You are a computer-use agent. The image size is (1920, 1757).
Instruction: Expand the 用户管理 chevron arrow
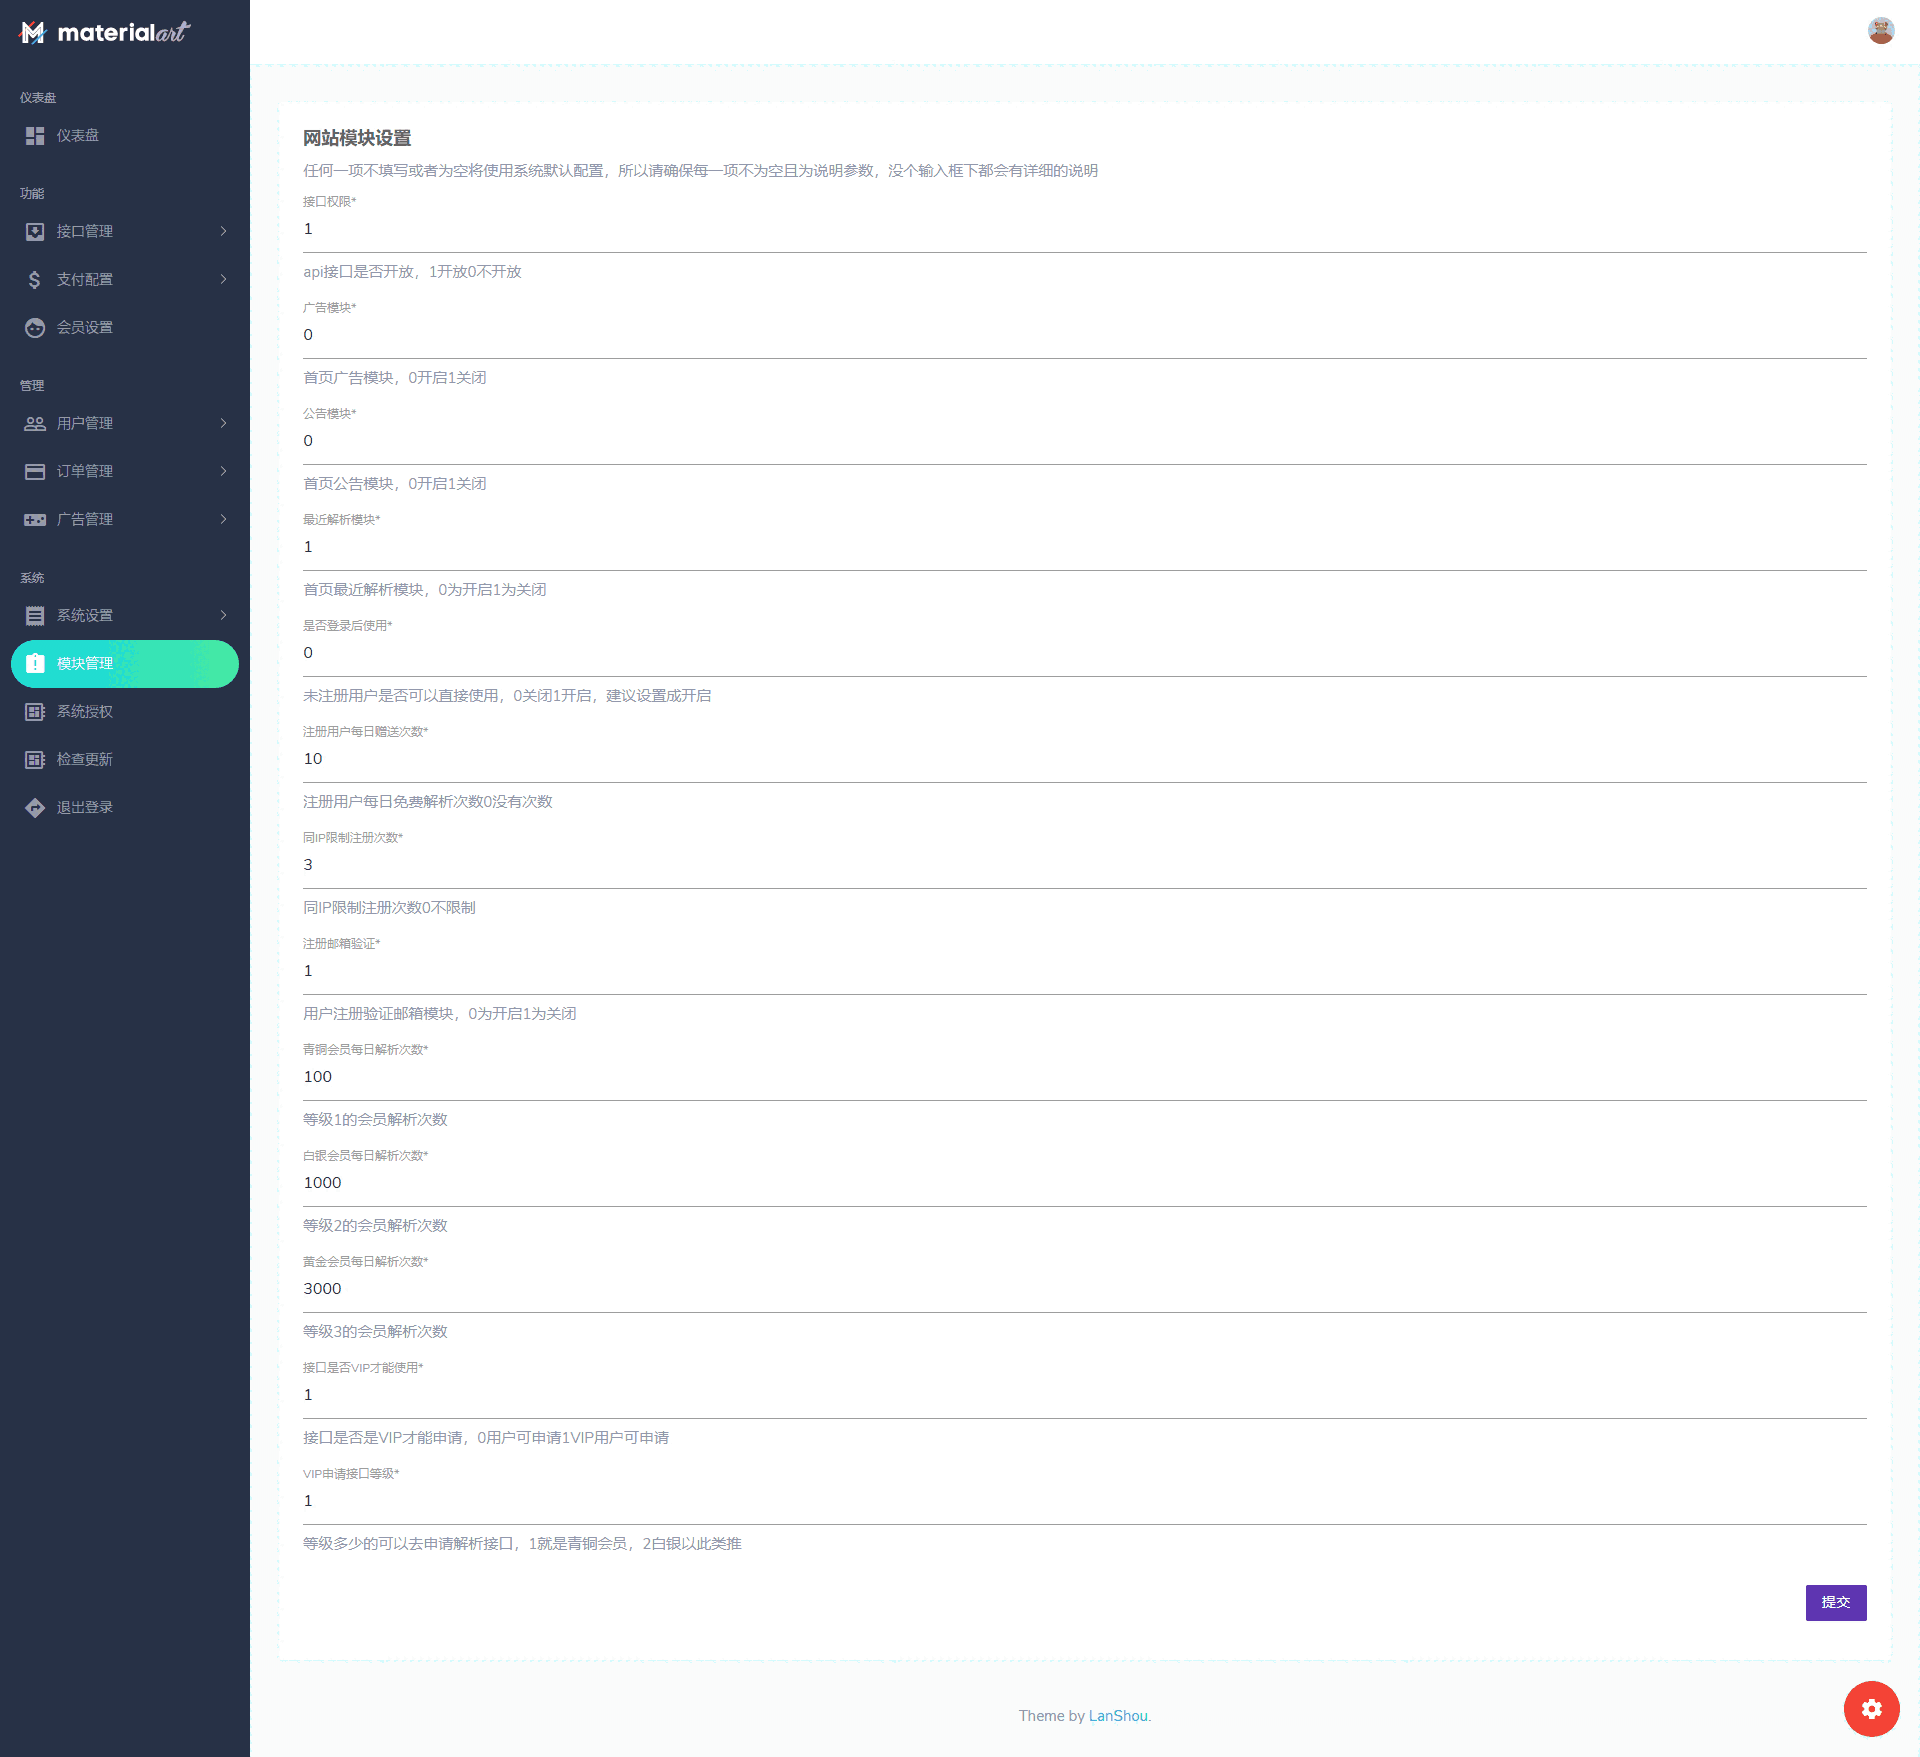(223, 424)
